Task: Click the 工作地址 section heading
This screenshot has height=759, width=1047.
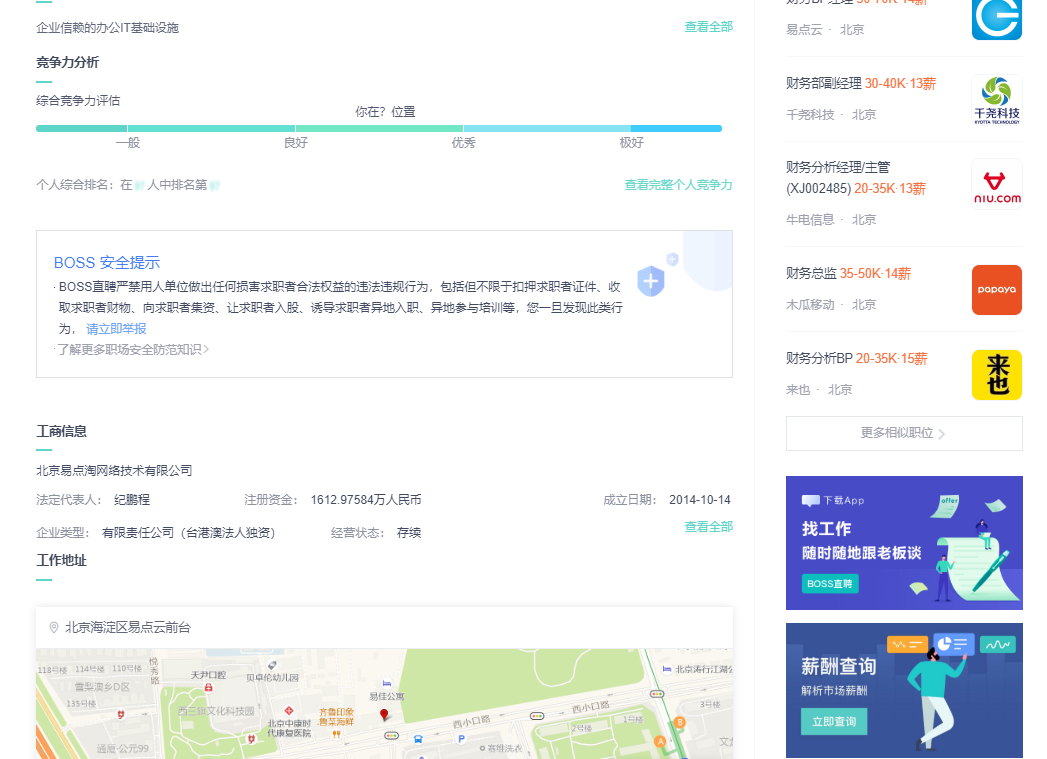Action: click(x=61, y=560)
